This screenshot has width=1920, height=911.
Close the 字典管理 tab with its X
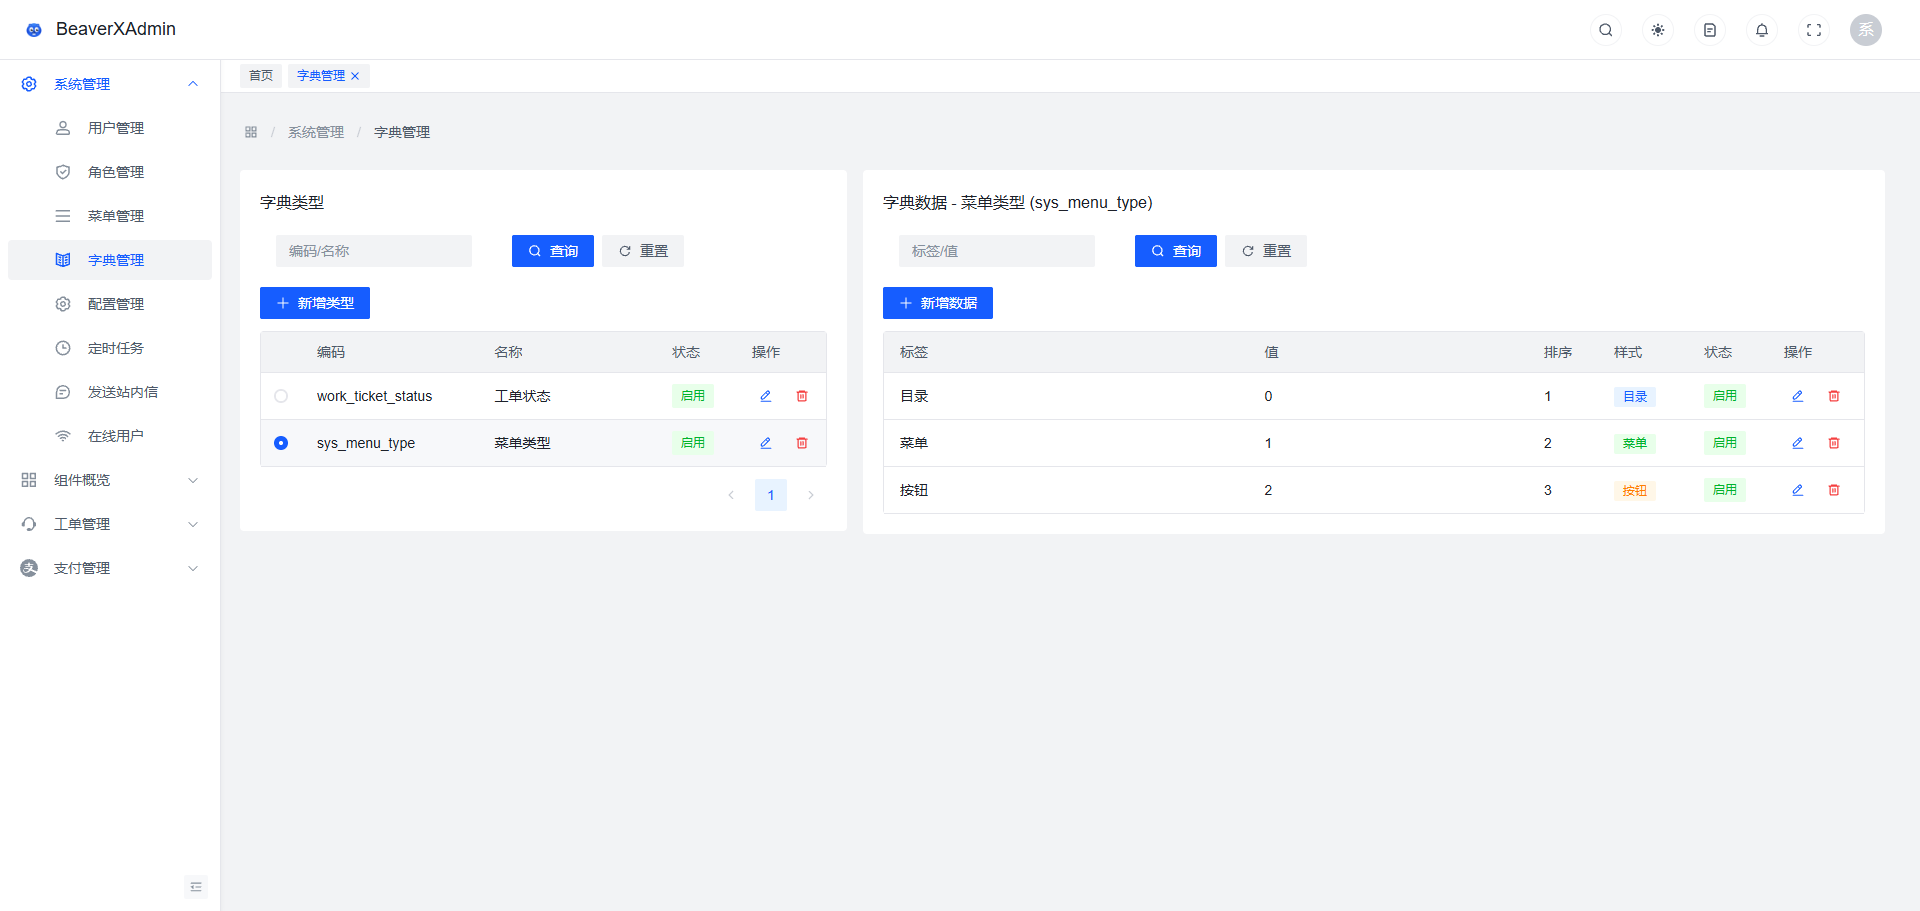(x=355, y=76)
